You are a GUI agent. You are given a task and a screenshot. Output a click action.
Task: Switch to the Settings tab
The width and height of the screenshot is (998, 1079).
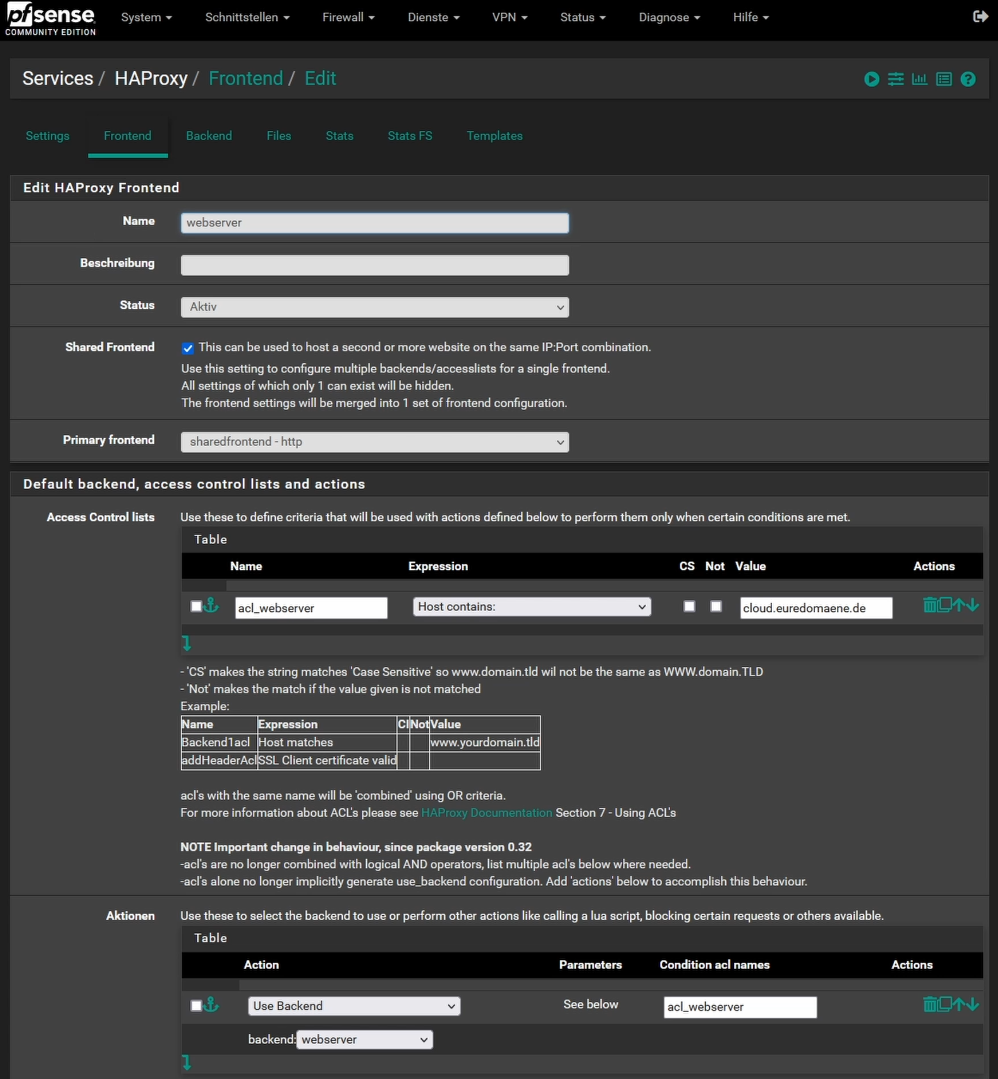47,136
